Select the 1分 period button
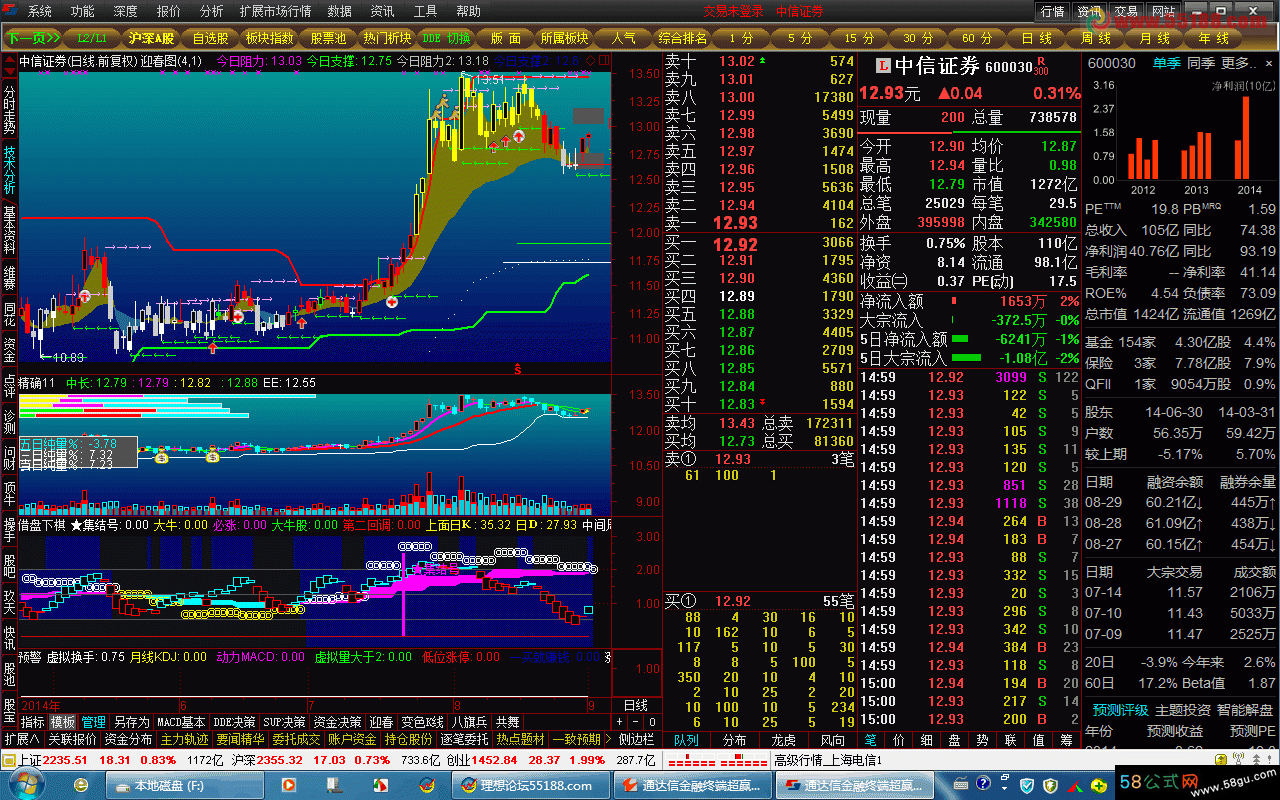The width and height of the screenshot is (1280, 800). (741, 38)
